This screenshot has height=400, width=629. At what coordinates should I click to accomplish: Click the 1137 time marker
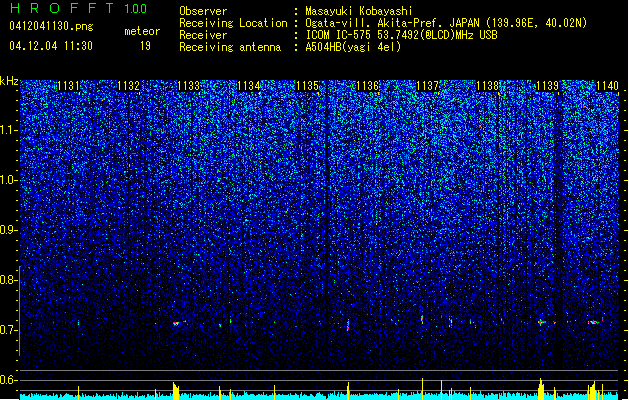point(428,86)
